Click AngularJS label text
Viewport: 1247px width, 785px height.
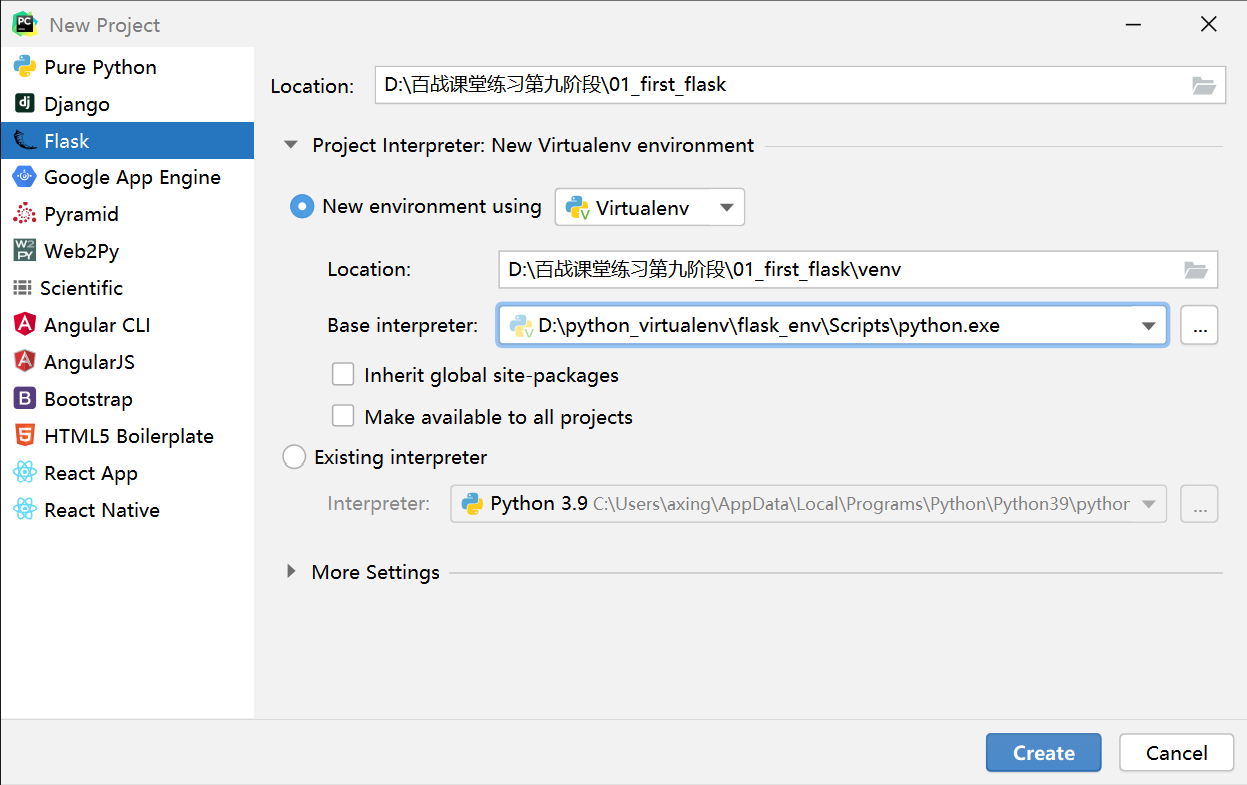[x=89, y=362]
